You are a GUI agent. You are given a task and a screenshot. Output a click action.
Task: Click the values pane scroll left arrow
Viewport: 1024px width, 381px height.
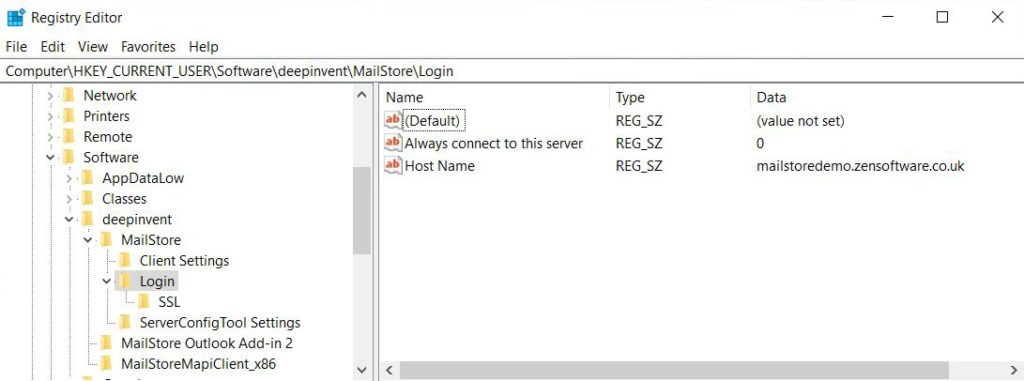click(x=389, y=371)
